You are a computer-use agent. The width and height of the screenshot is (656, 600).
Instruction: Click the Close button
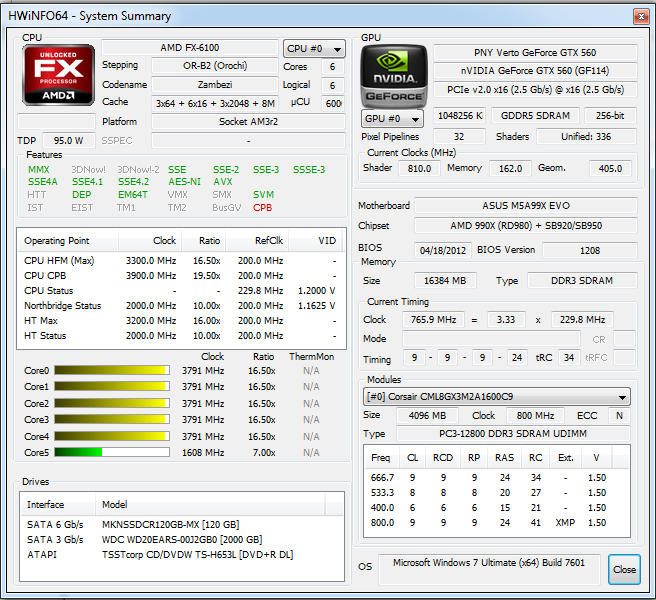(624, 569)
